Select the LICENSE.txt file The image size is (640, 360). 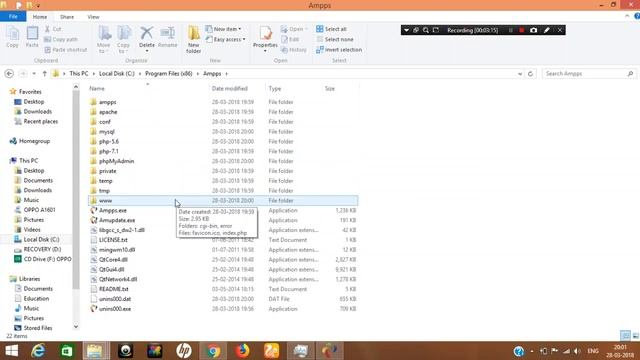113,240
